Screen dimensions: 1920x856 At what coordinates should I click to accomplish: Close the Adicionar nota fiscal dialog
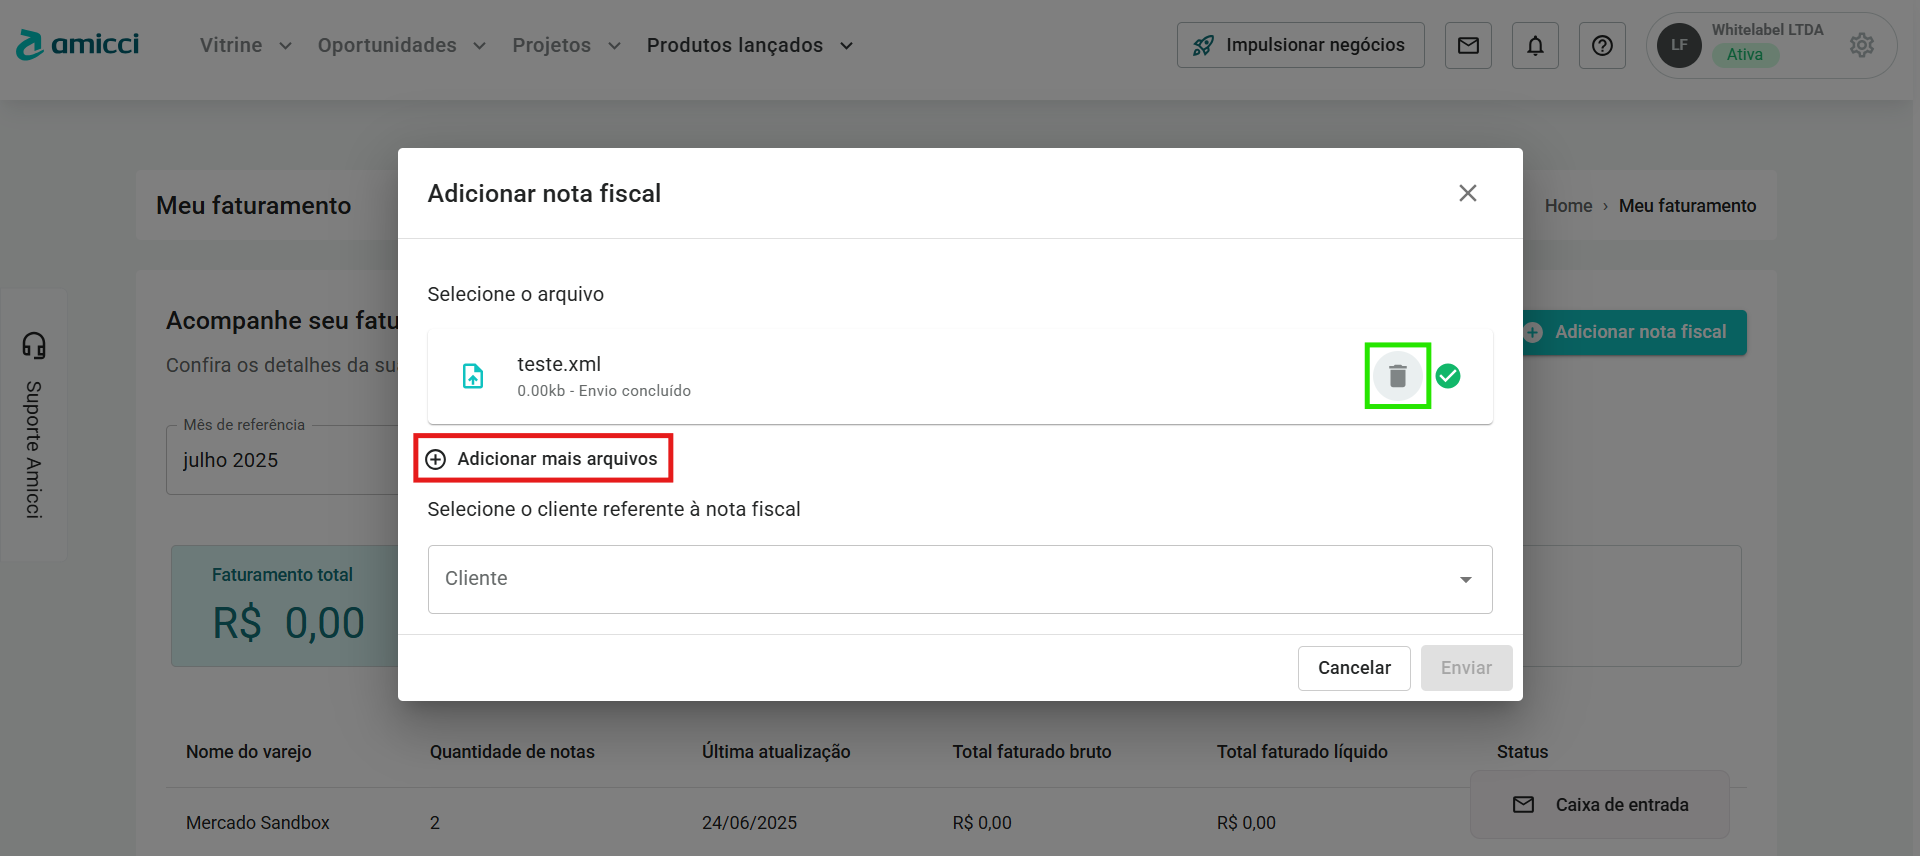[x=1467, y=193]
